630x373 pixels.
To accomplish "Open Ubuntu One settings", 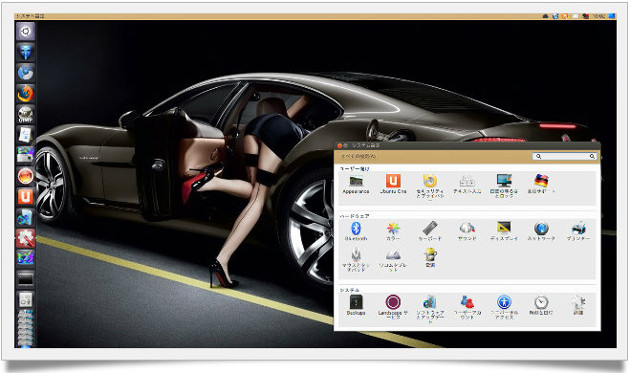I will point(393,184).
